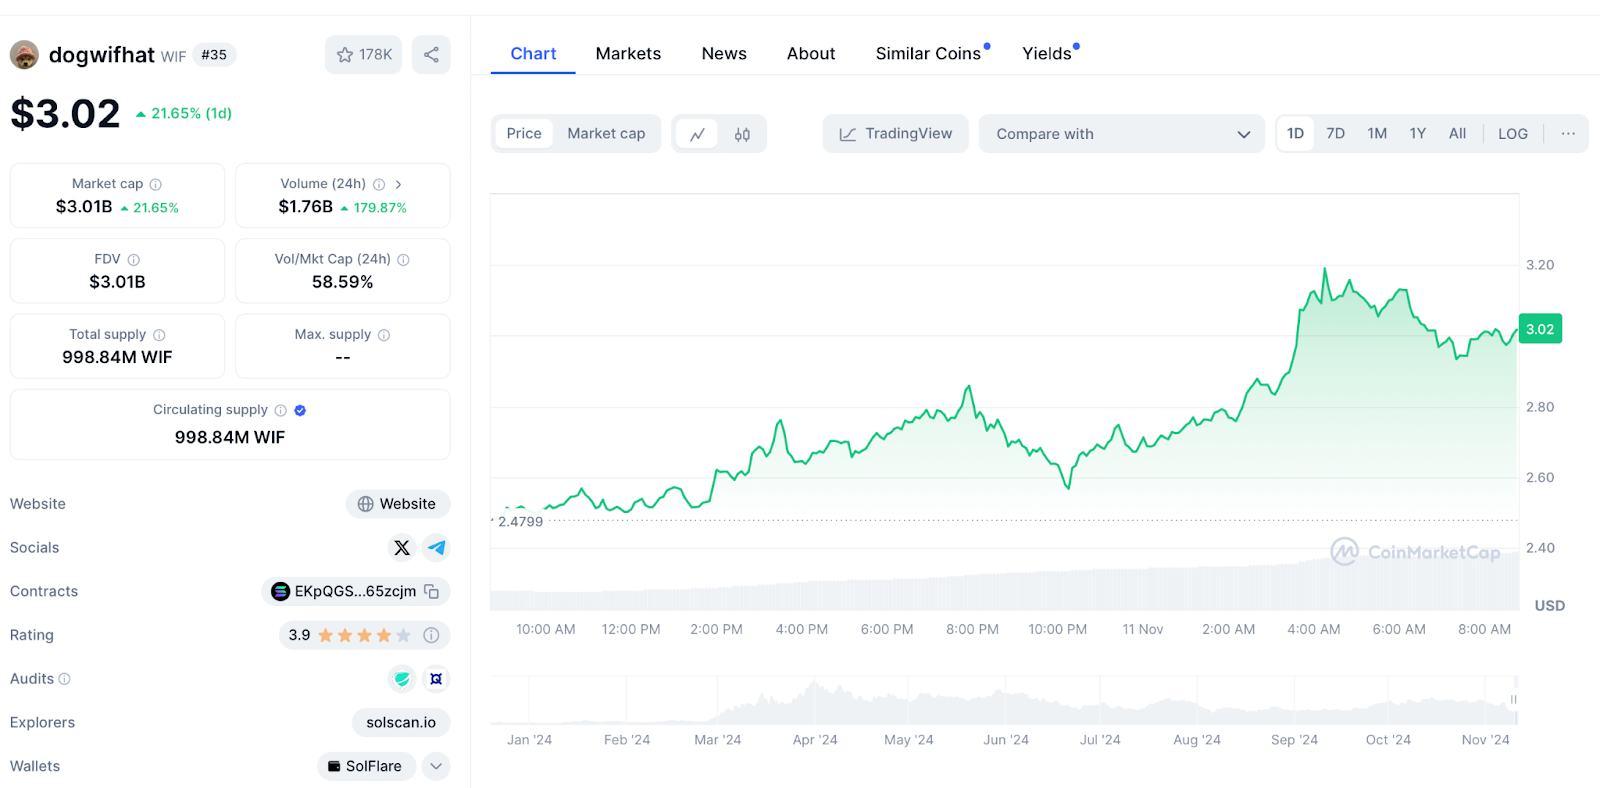
Task: Open solscan.io explorer link
Action: click(x=401, y=722)
